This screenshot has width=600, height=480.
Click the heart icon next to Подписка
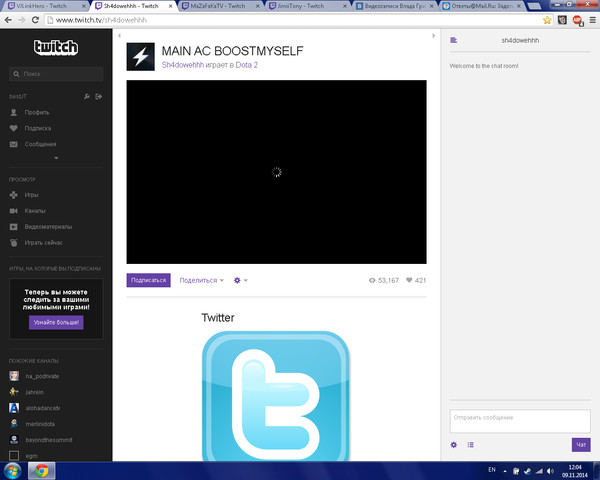coord(14,128)
